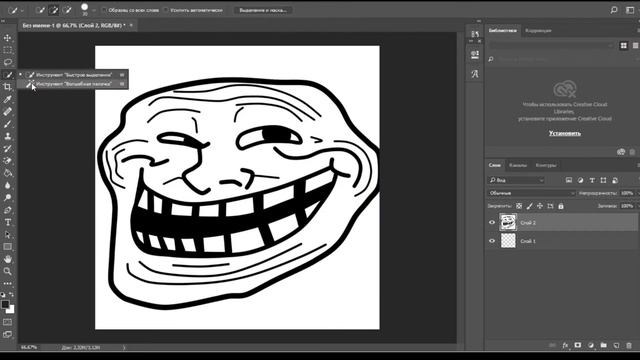Select the Eraser tool
Screen dimensions: 640x360
click(7, 161)
